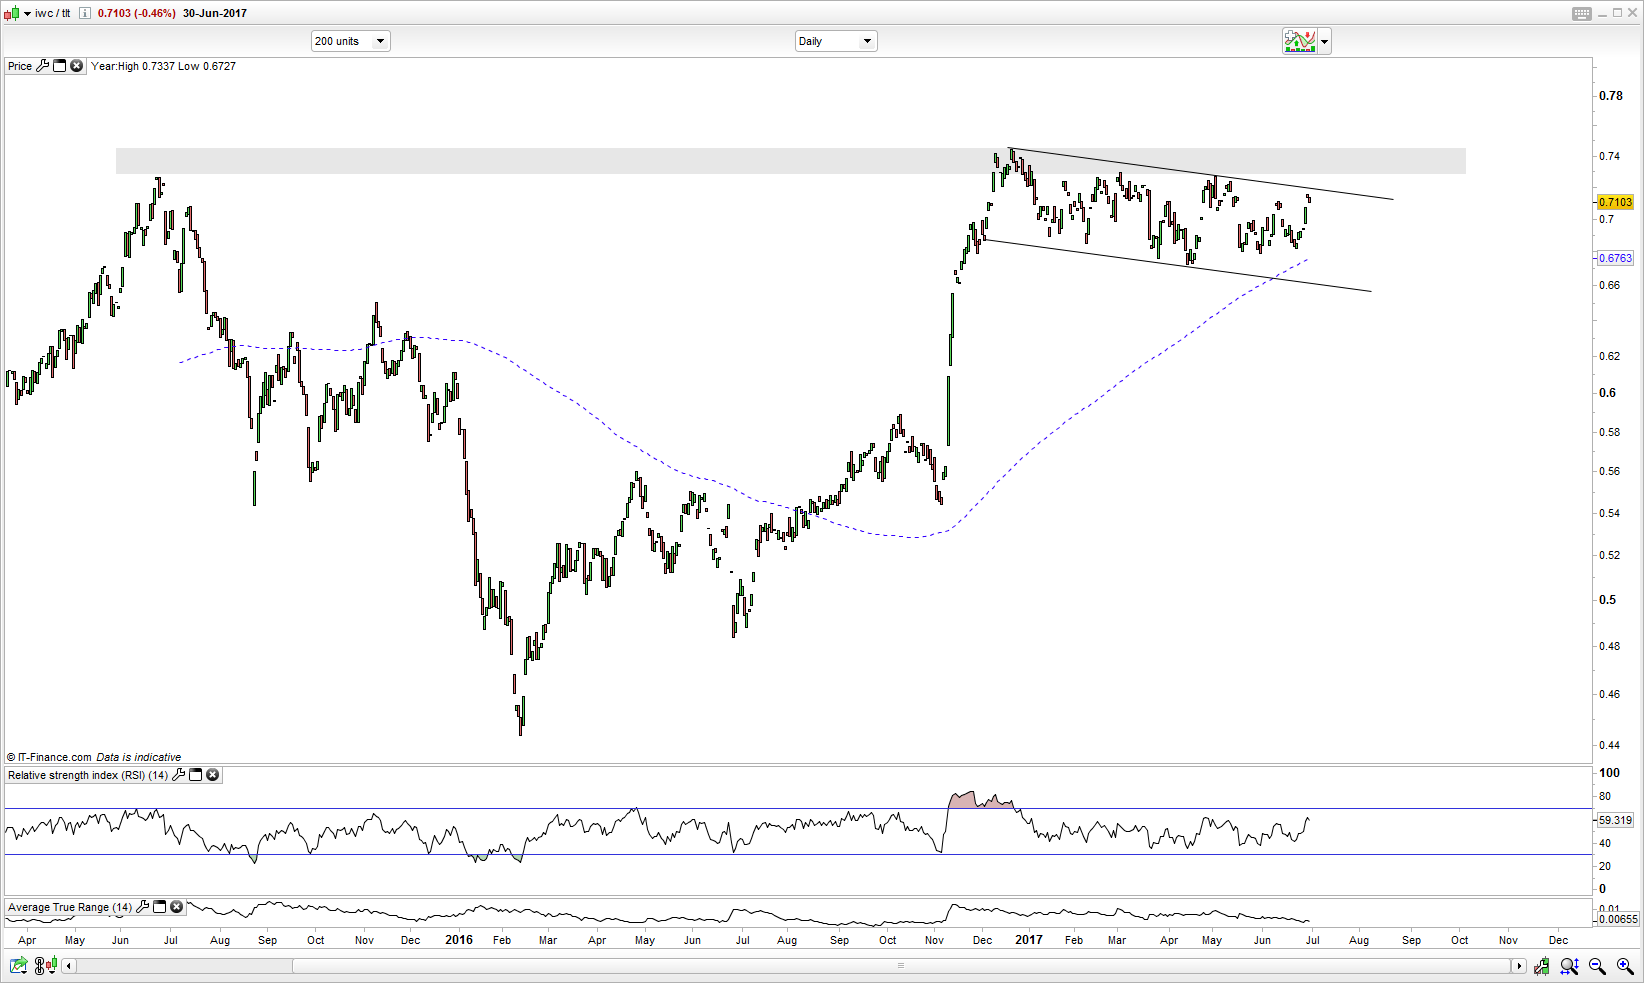This screenshot has height=983, width=1644.
Task: Click the keyboard icon in title bar
Action: pyautogui.click(x=1581, y=13)
